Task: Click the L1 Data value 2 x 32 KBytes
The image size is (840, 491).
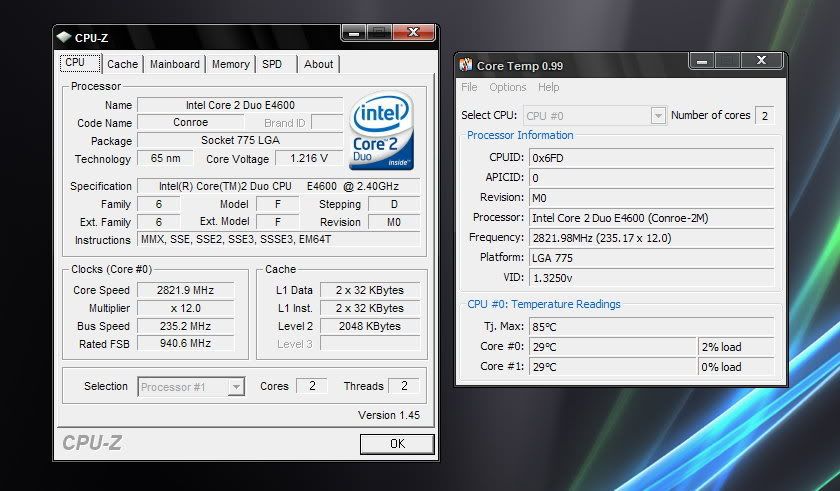Action: (x=370, y=290)
